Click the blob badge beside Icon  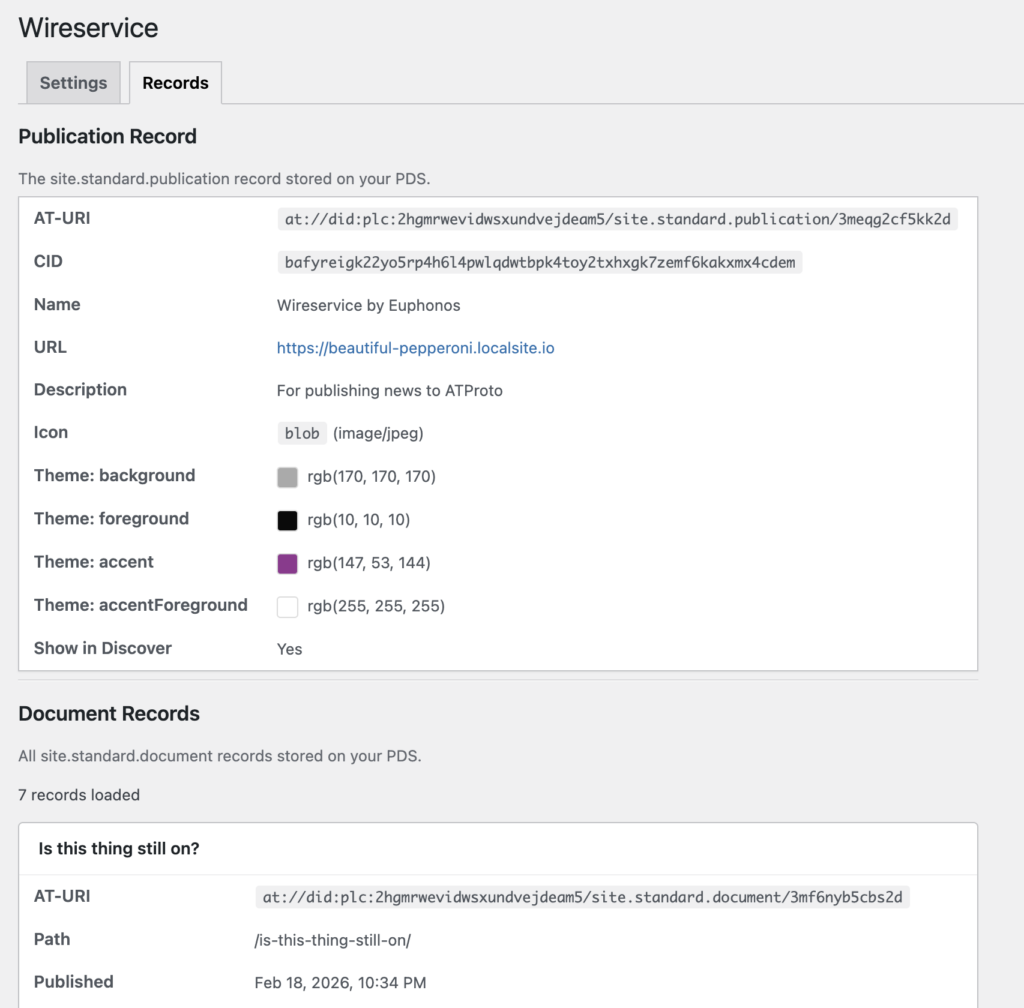pyautogui.click(x=301, y=434)
